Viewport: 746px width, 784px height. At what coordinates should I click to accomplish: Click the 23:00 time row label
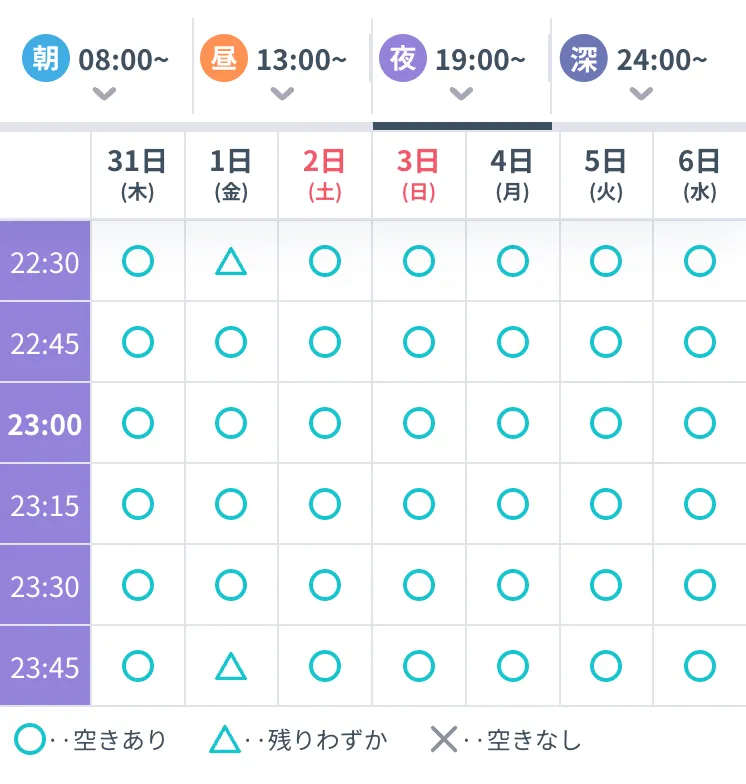pos(45,423)
